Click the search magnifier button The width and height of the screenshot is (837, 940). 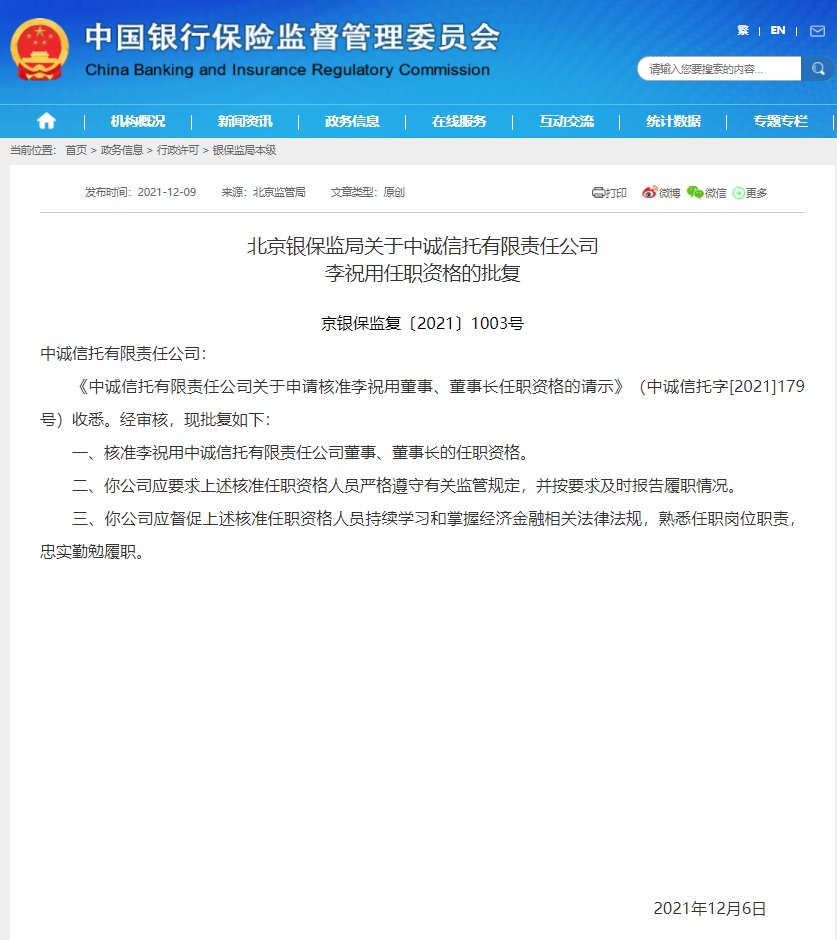pyautogui.click(x=818, y=68)
